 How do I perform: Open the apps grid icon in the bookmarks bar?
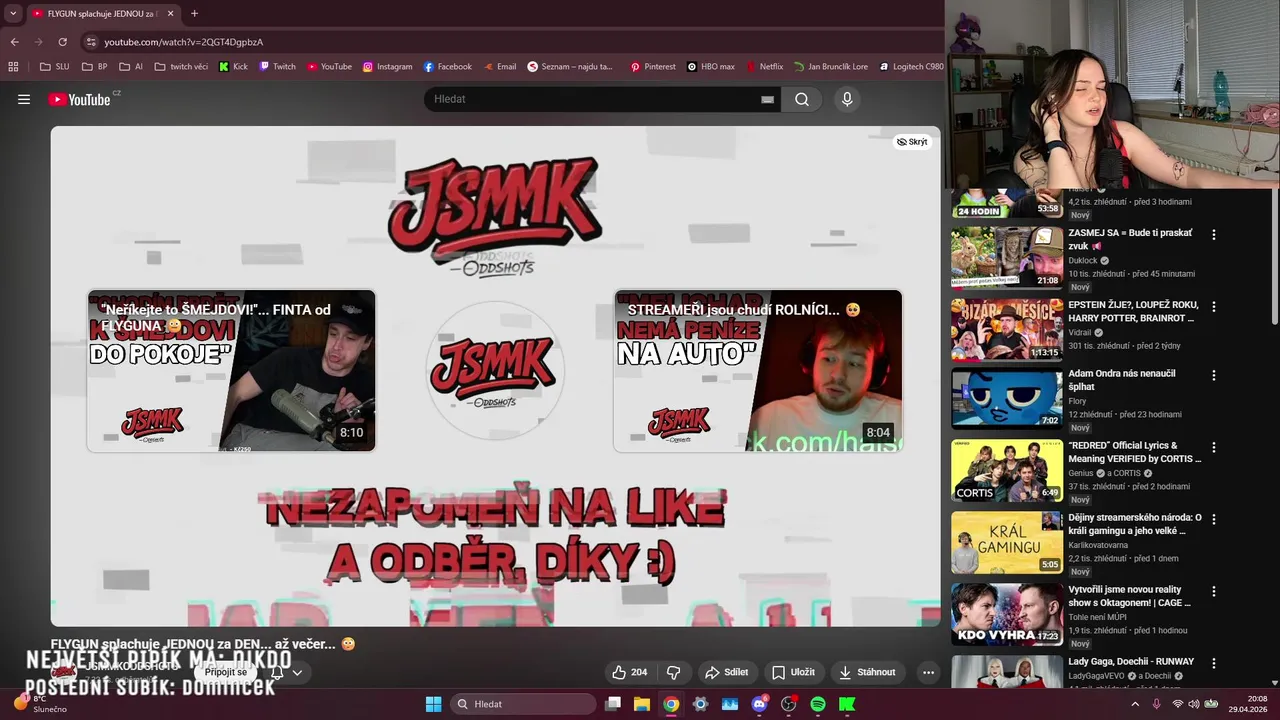[x=13, y=67]
